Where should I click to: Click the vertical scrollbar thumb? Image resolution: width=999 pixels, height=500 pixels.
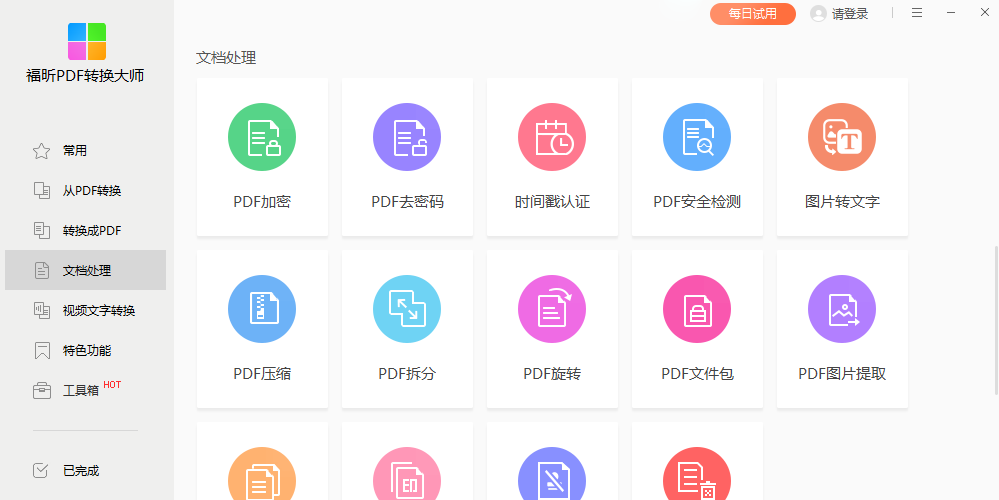pos(996,320)
